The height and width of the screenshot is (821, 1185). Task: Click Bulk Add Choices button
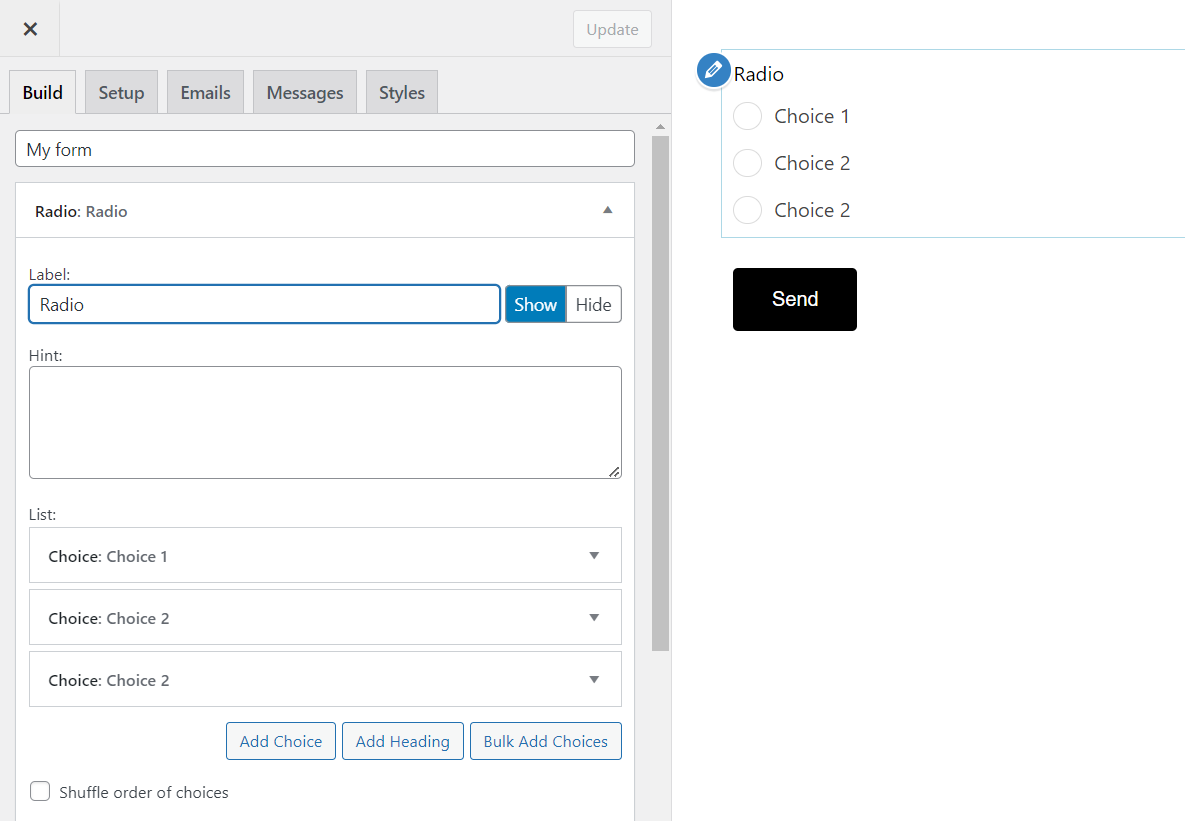tap(545, 741)
